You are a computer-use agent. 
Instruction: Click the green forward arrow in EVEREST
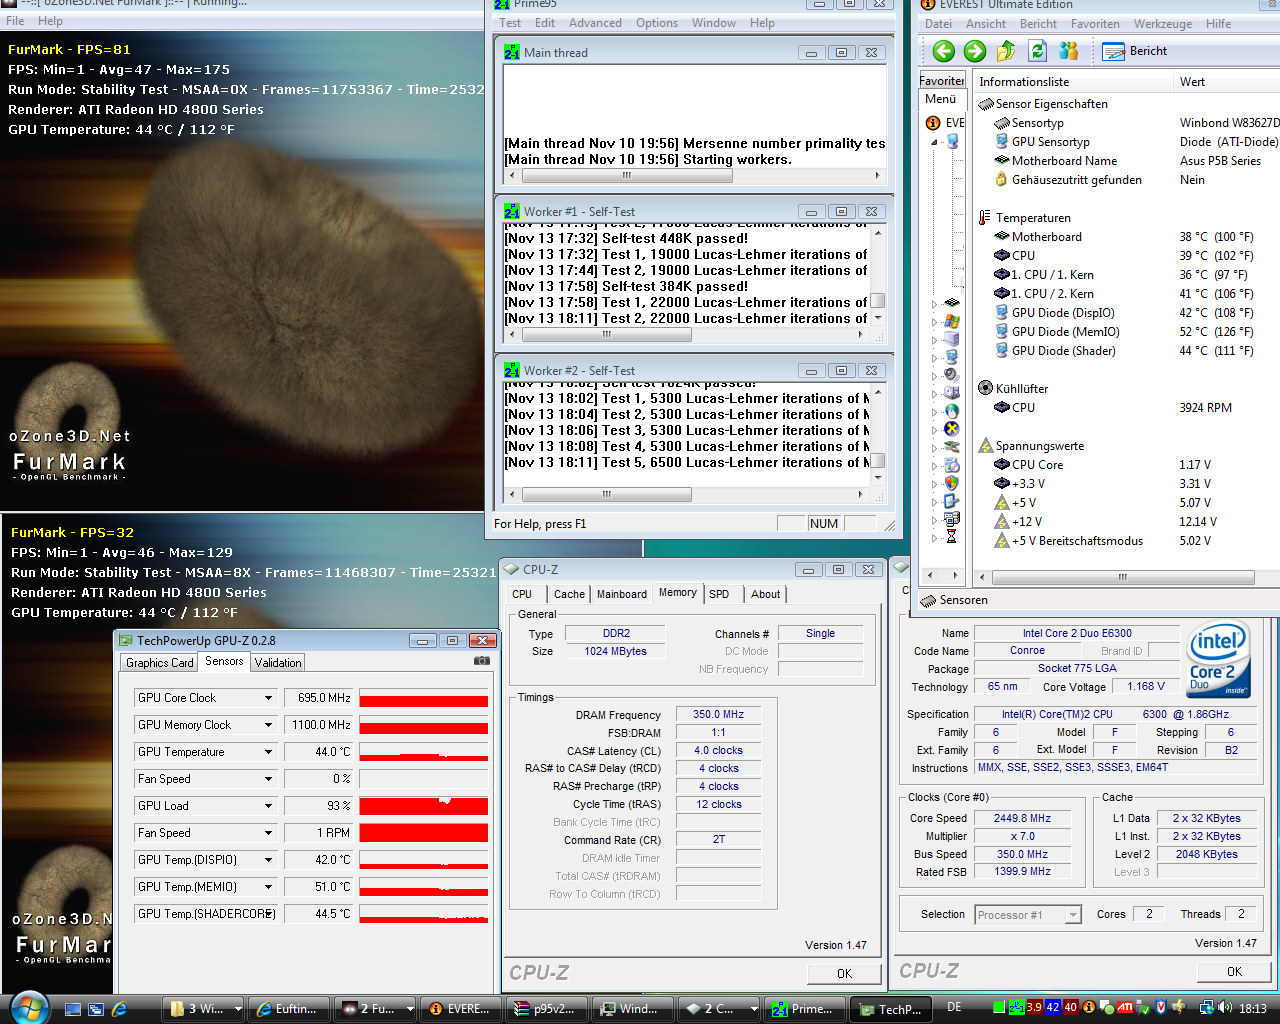click(x=975, y=51)
